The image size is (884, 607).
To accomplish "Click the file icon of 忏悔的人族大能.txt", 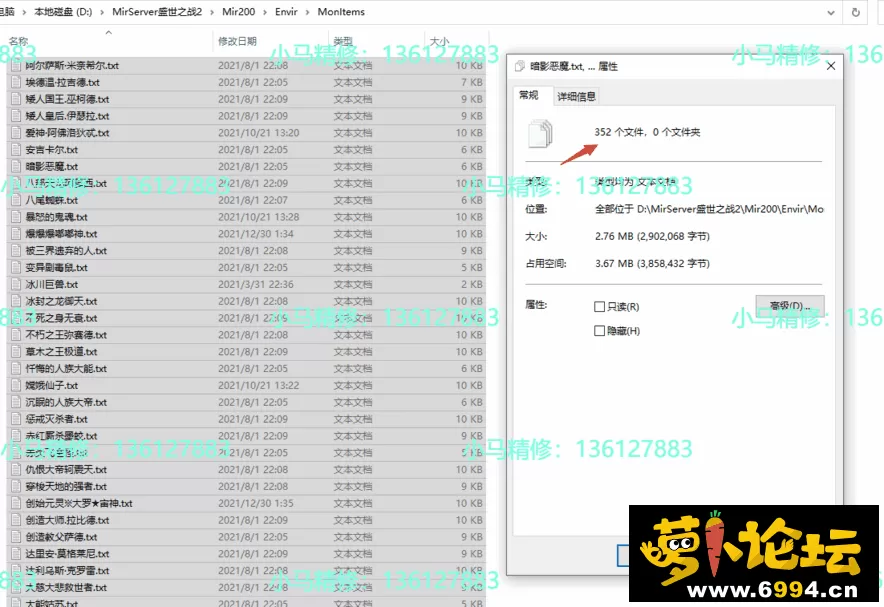I will tap(16, 369).
